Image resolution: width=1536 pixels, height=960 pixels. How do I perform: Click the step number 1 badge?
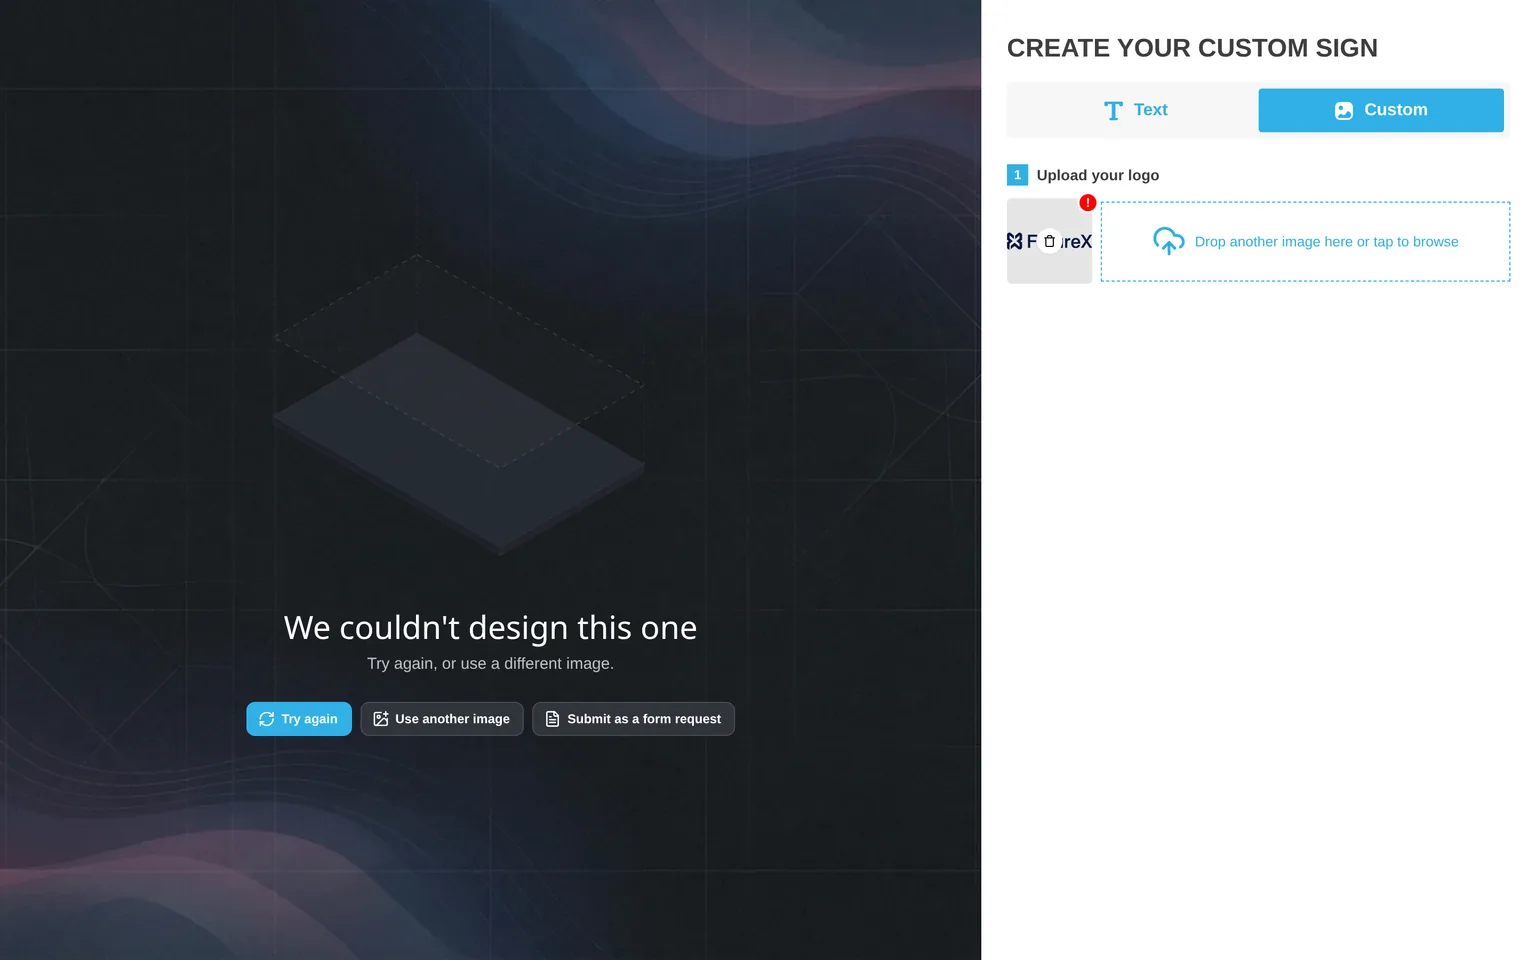click(x=1017, y=175)
